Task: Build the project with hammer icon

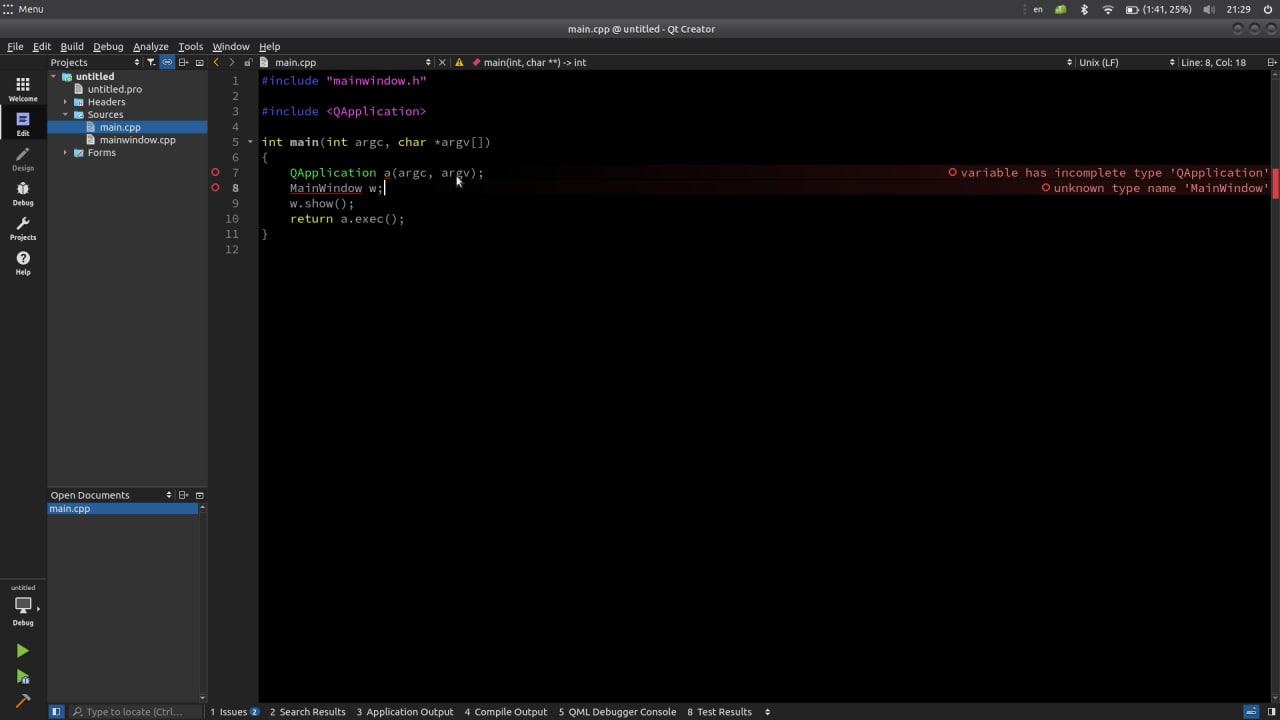Action: (23, 701)
